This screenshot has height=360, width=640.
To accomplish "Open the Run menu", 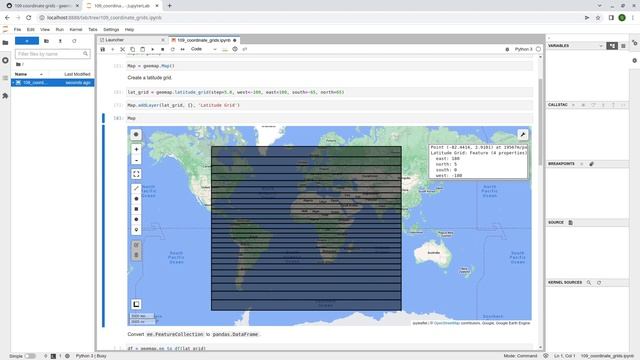I will coord(60,29).
